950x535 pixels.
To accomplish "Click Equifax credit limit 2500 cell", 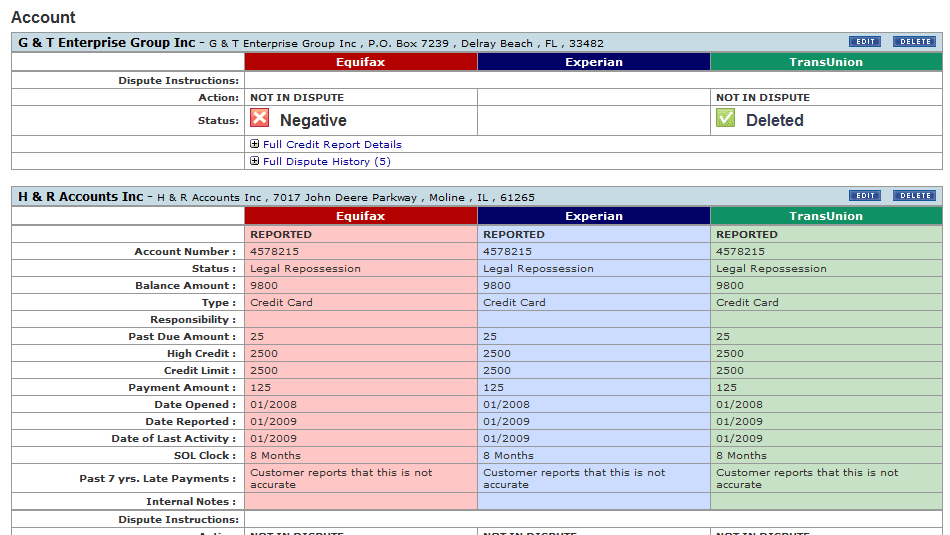I will click(x=360, y=370).
